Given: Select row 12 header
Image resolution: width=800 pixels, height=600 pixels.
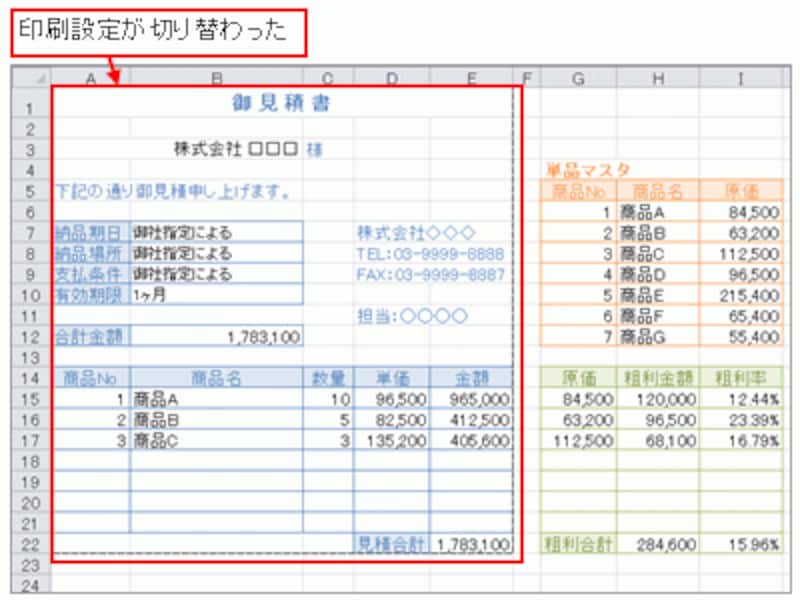Looking at the screenshot, I should pyautogui.click(x=31, y=337).
